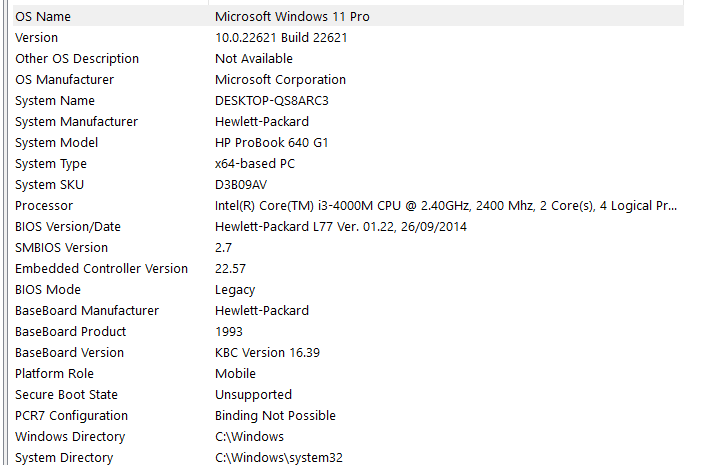Click the SMBIOS Version 2.7 row
The width and height of the screenshot is (723, 465).
(x=61, y=248)
